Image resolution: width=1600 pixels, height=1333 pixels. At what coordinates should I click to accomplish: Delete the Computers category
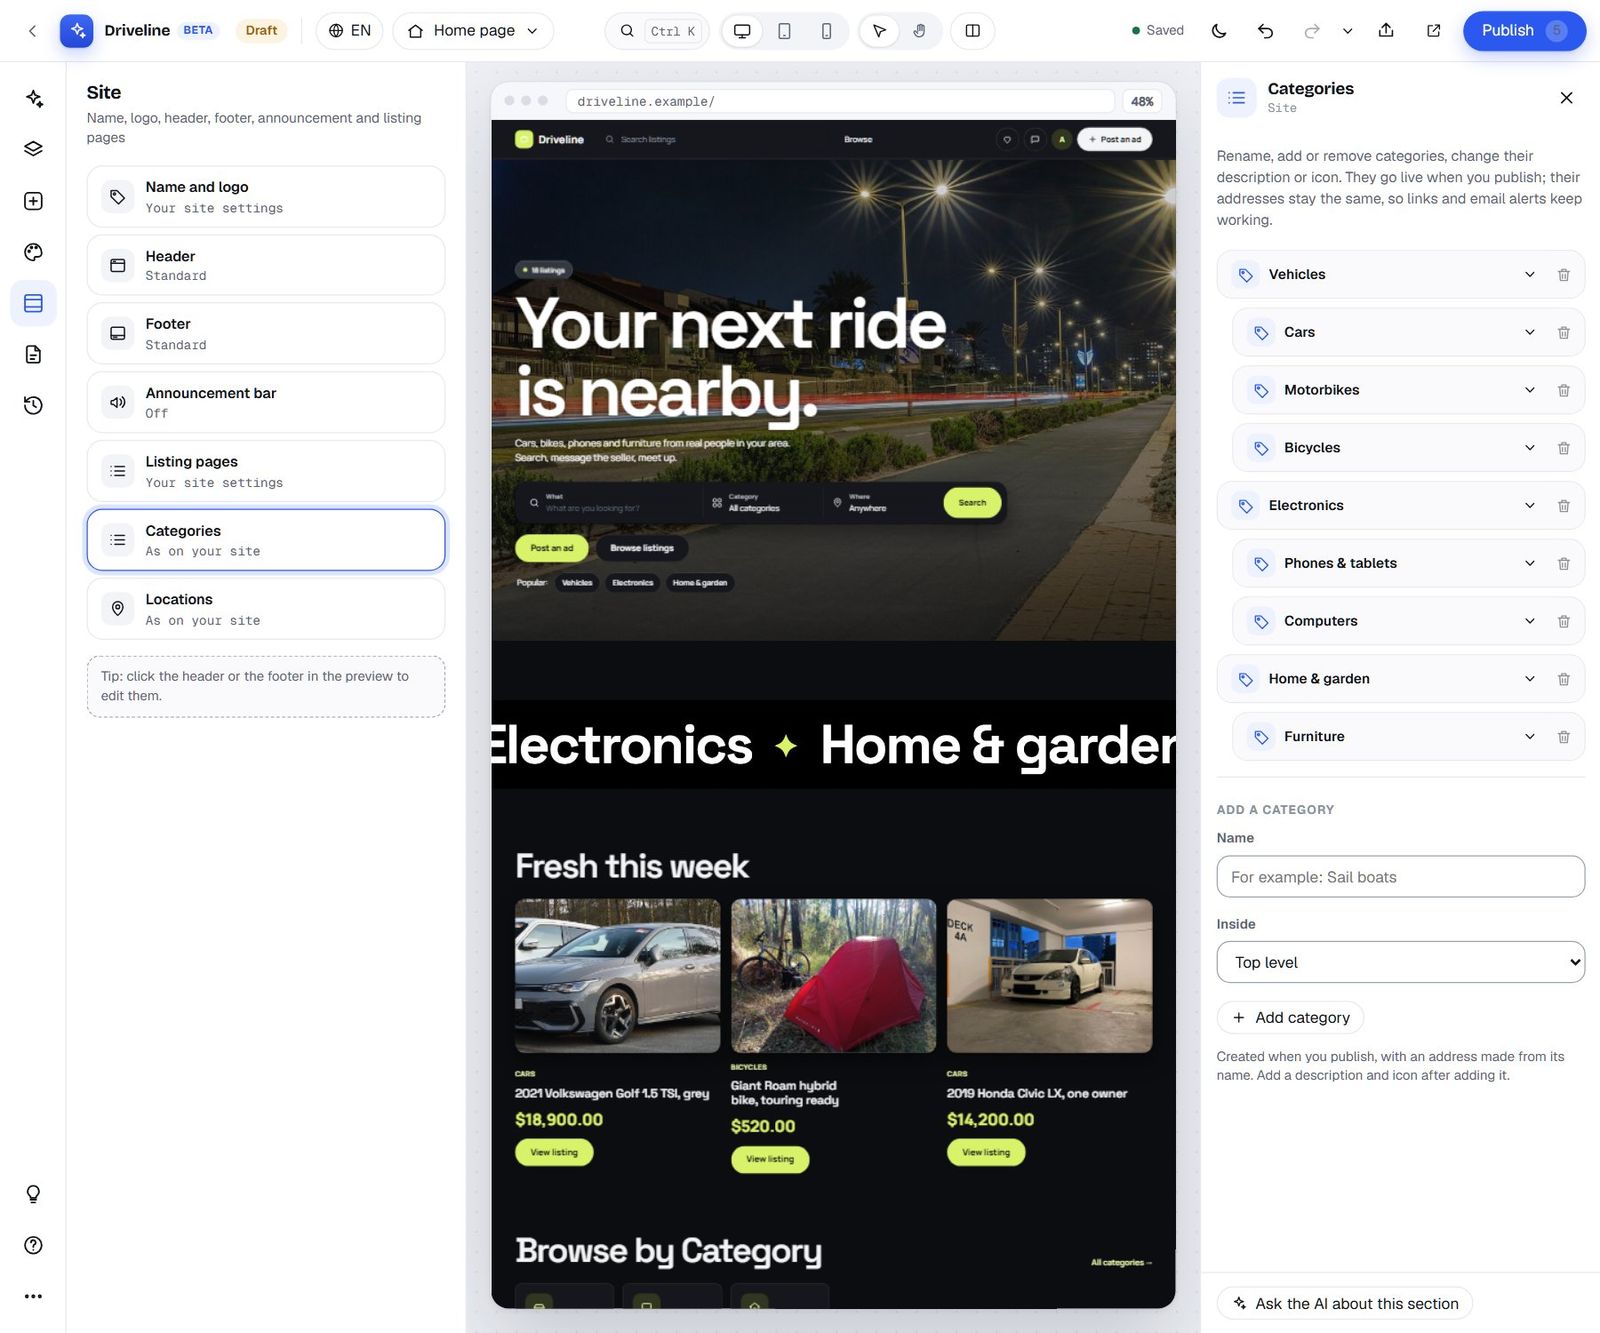pos(1563,621)
